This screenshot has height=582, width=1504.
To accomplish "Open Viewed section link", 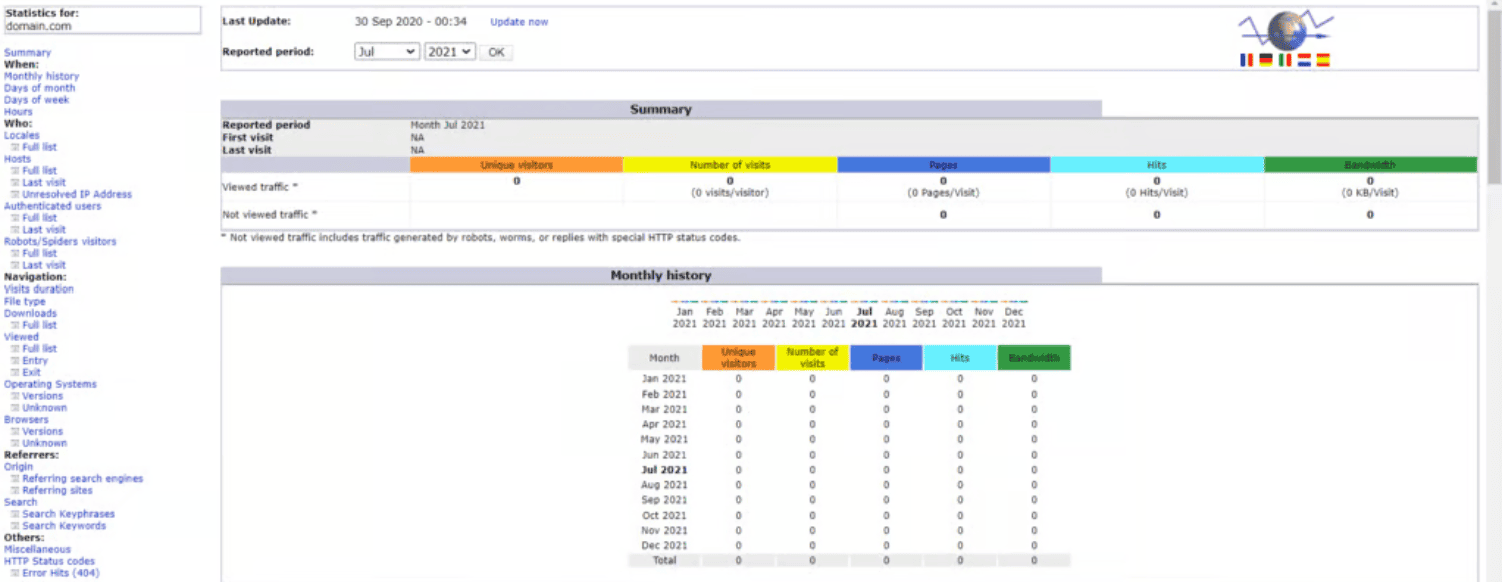I will (x=21, y=337).
